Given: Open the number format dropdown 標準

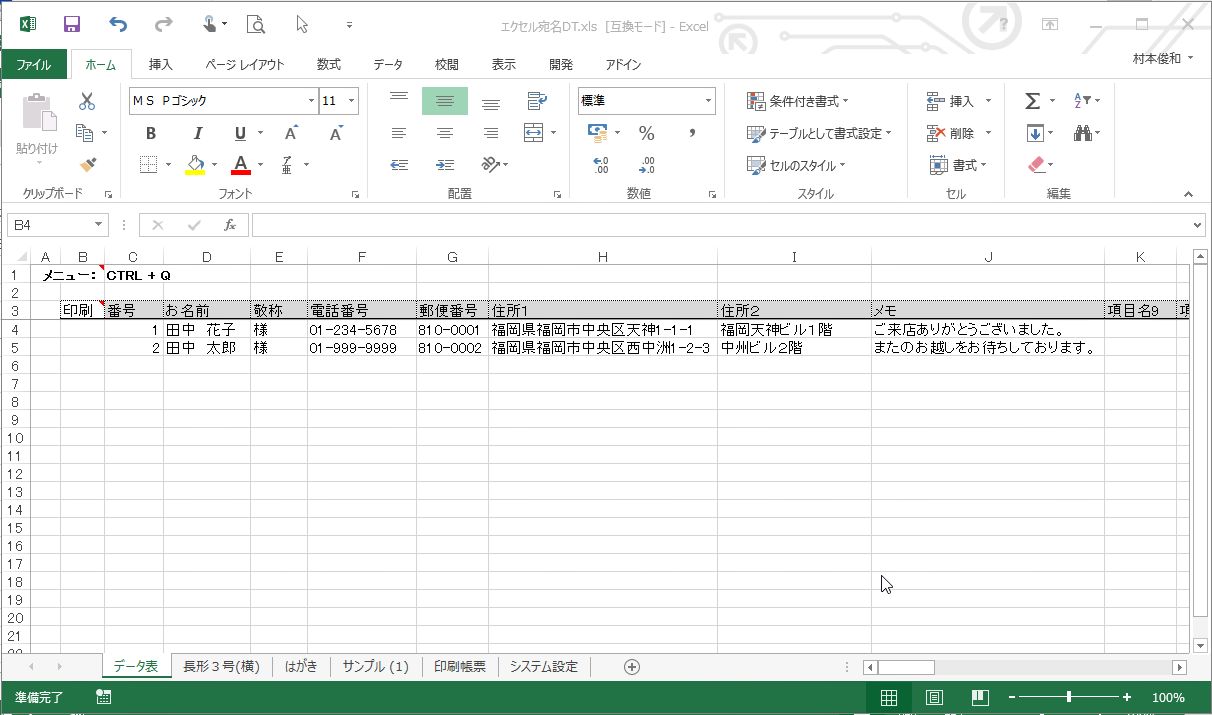Looking at the screenshot, I should click(708, 101).
